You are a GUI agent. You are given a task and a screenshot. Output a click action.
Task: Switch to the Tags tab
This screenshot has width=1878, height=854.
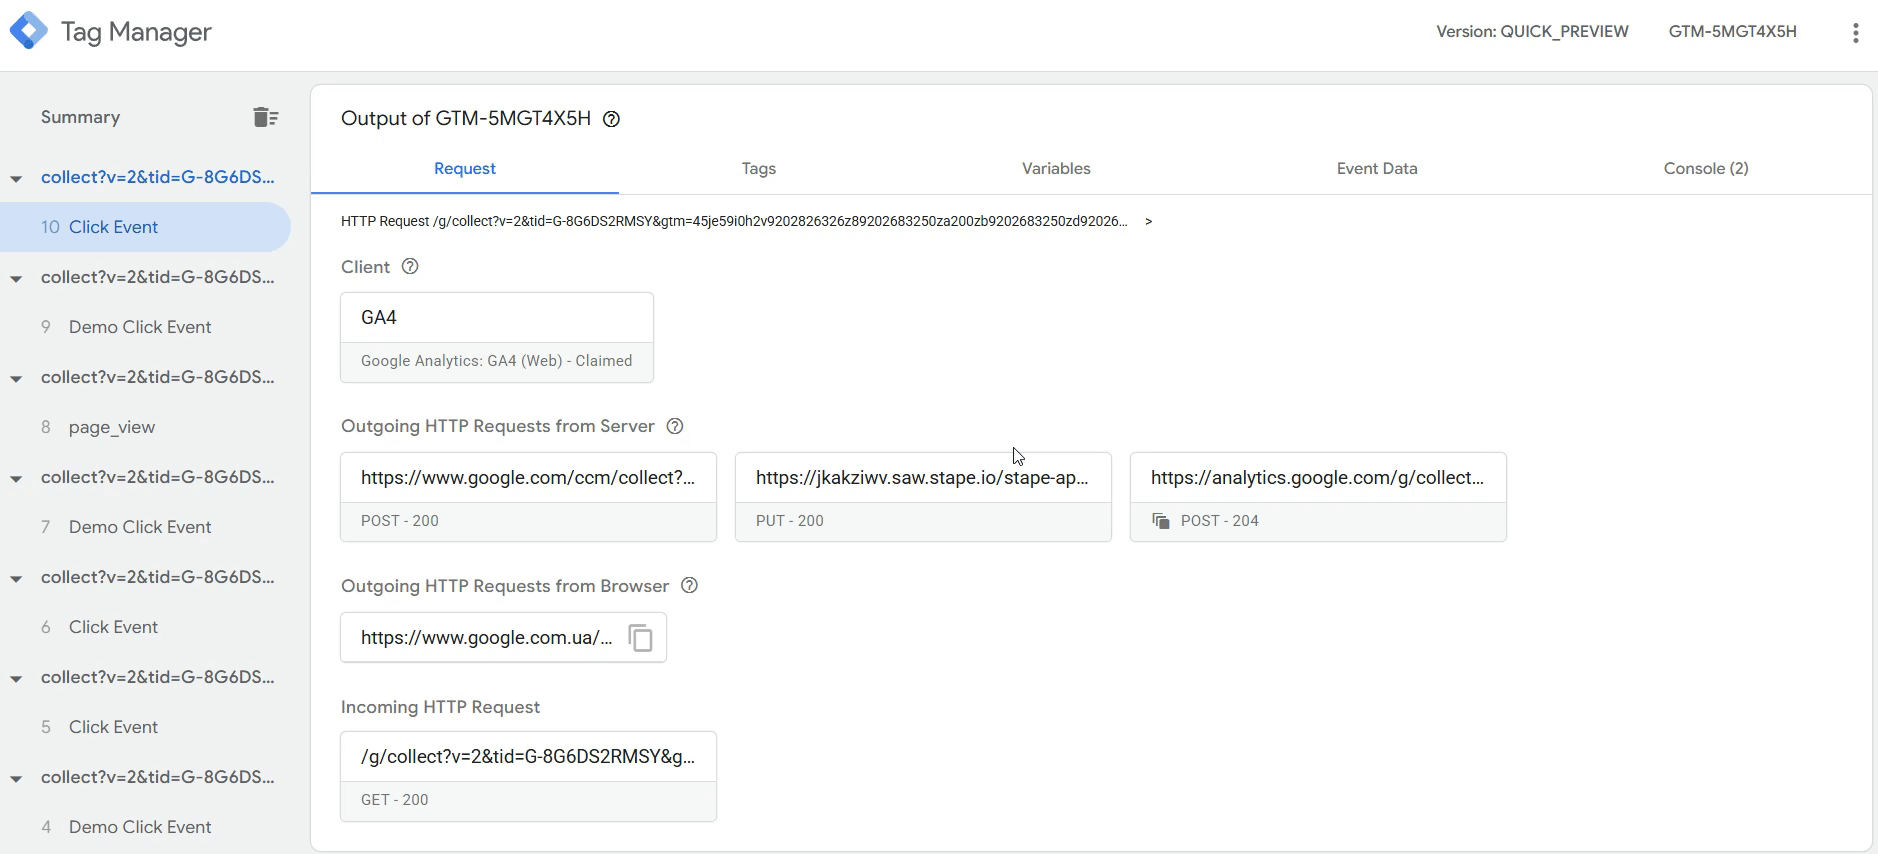coord(759,169)
